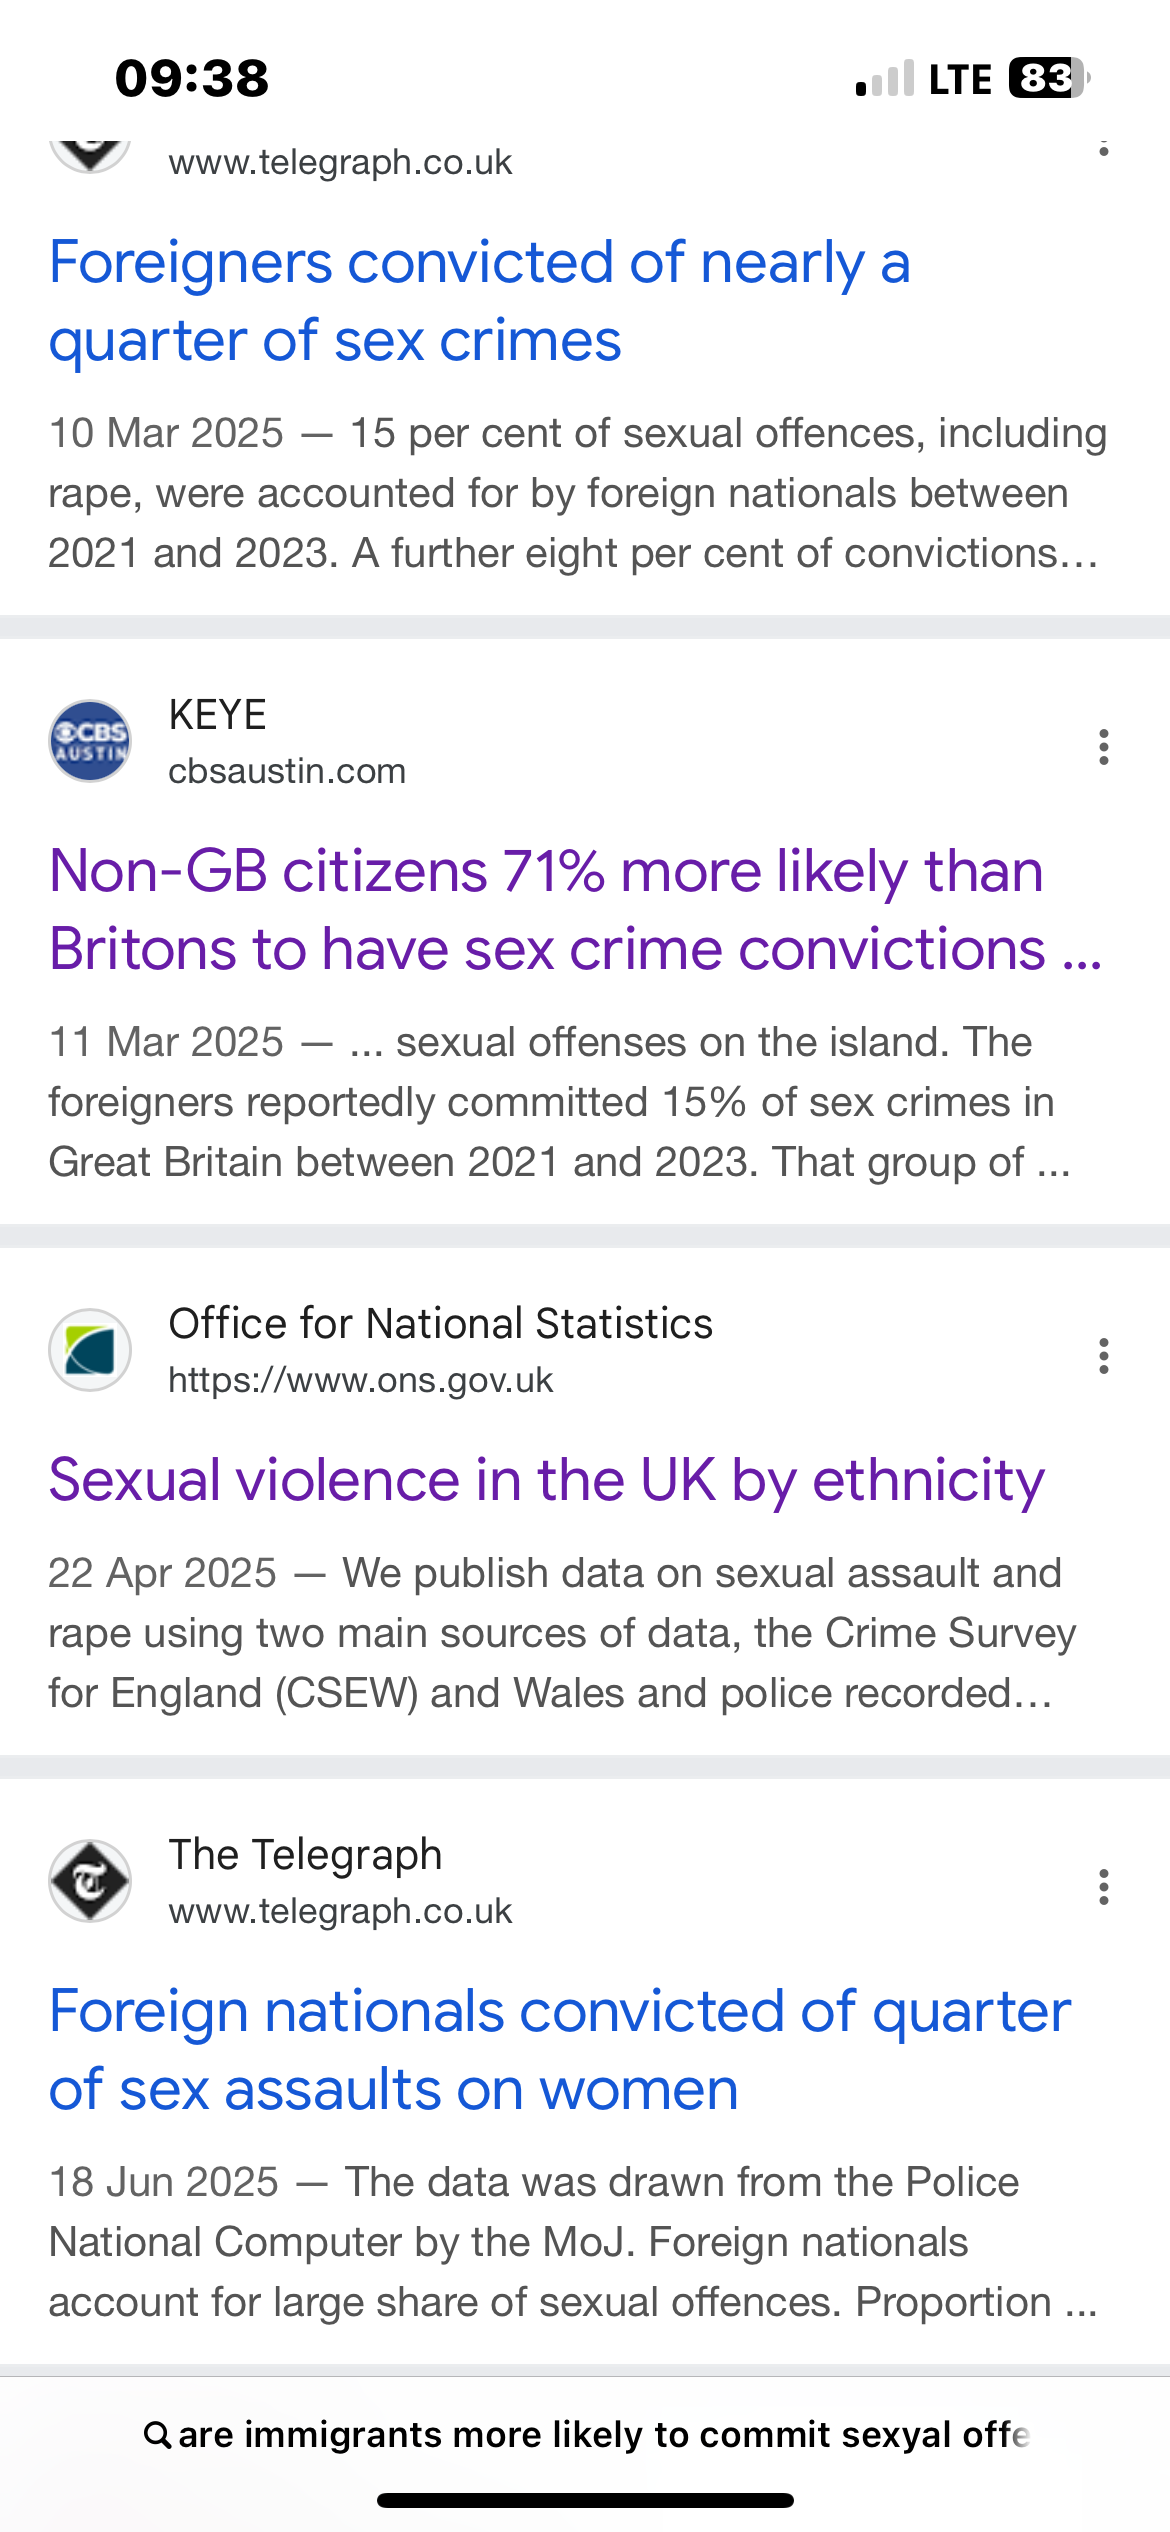
Task: Tap the 22 Apr 2025 ONS snippet text
Action: tap(562, 1633)
